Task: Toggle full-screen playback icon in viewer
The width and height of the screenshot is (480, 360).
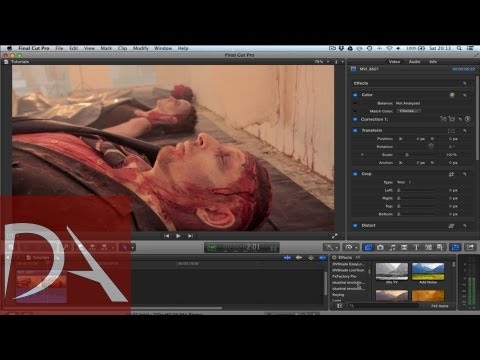Action: click(334, 236)
